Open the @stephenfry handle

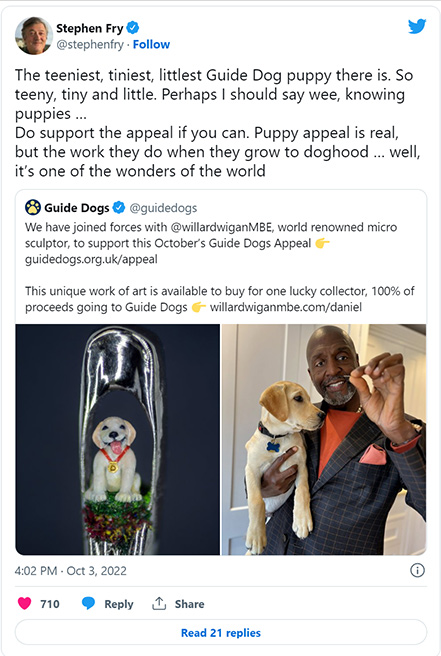coord(90,44)
